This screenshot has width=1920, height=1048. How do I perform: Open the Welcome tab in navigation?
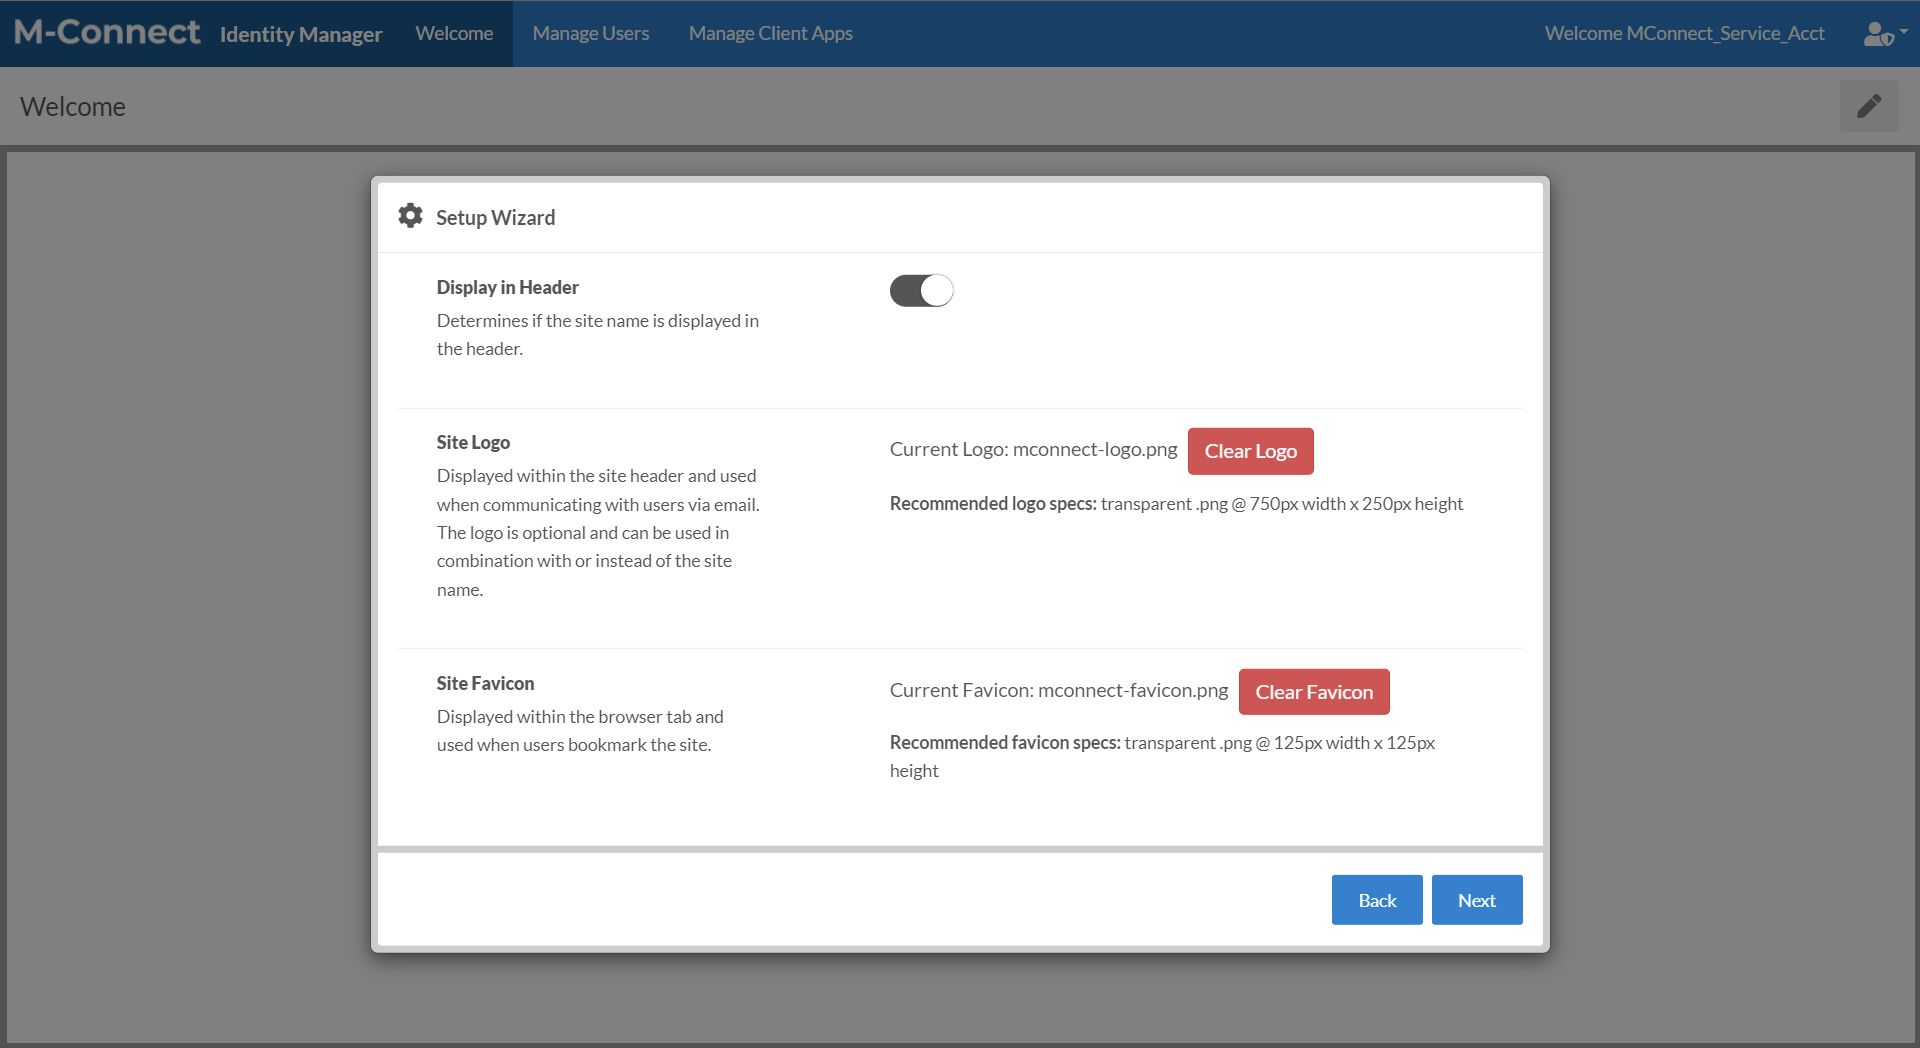pyautogui.click(x=454, y=33)
